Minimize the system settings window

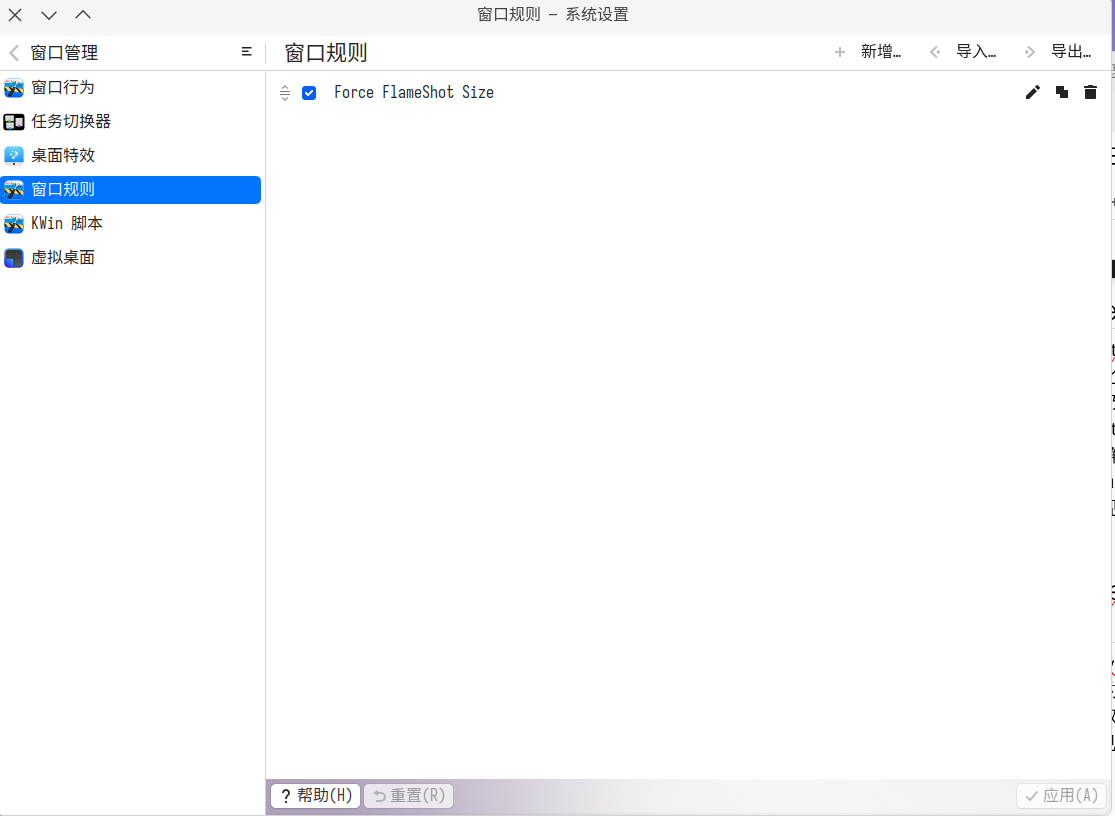(x=49, y=15)
